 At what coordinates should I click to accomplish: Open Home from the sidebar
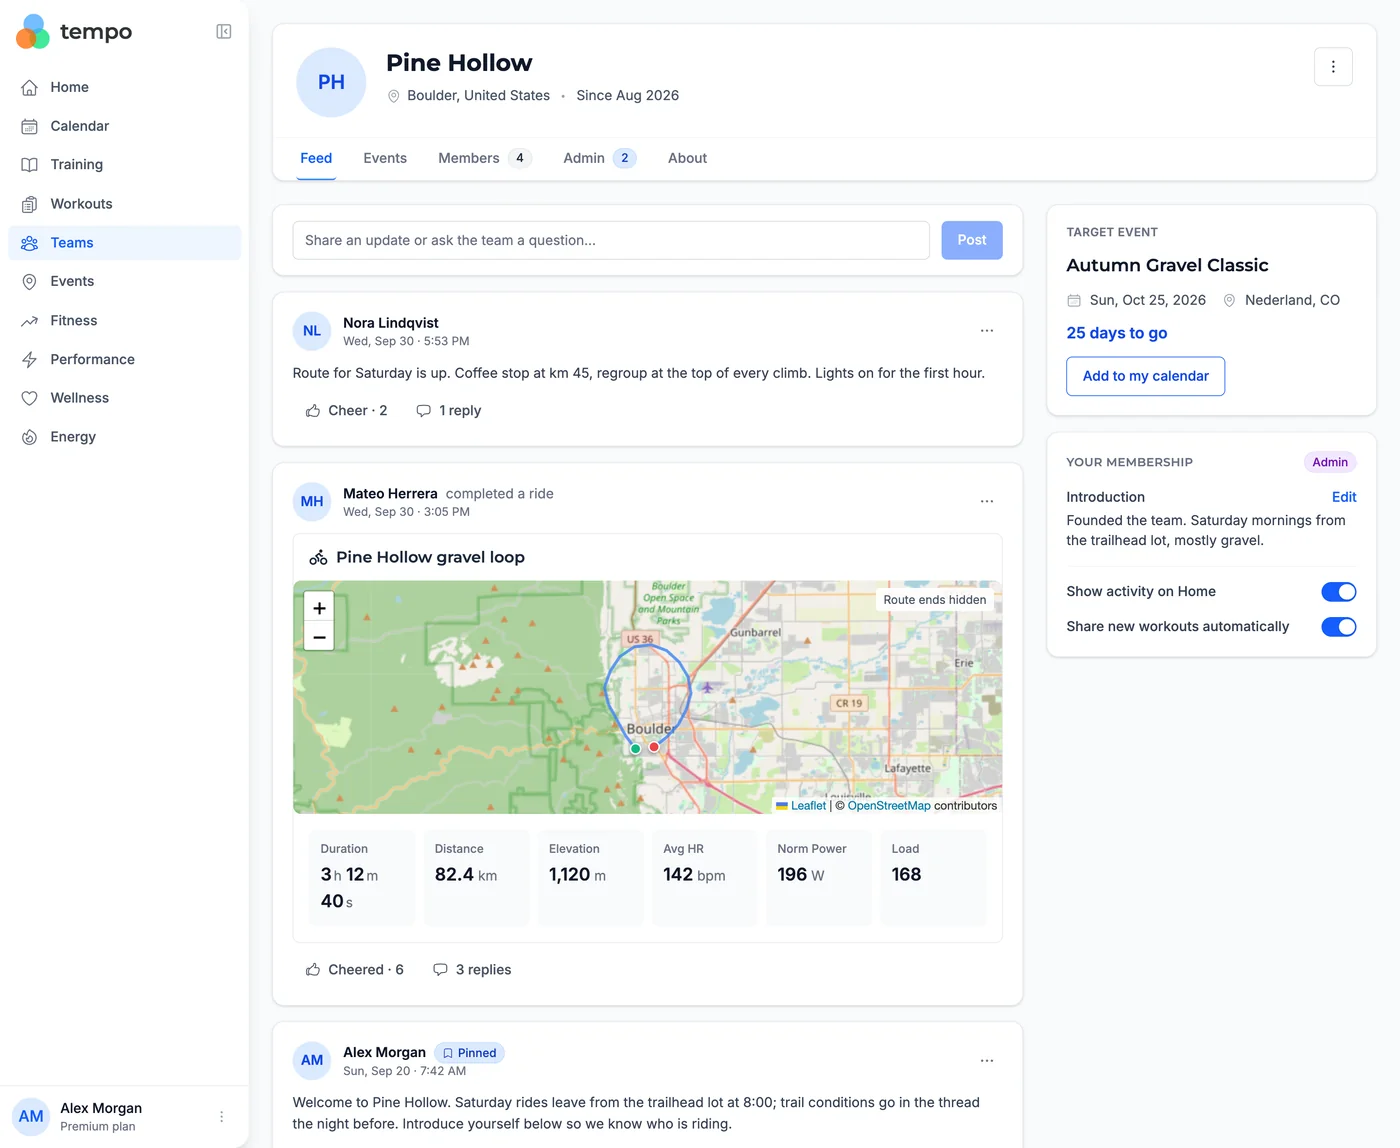tap(124, 87)
